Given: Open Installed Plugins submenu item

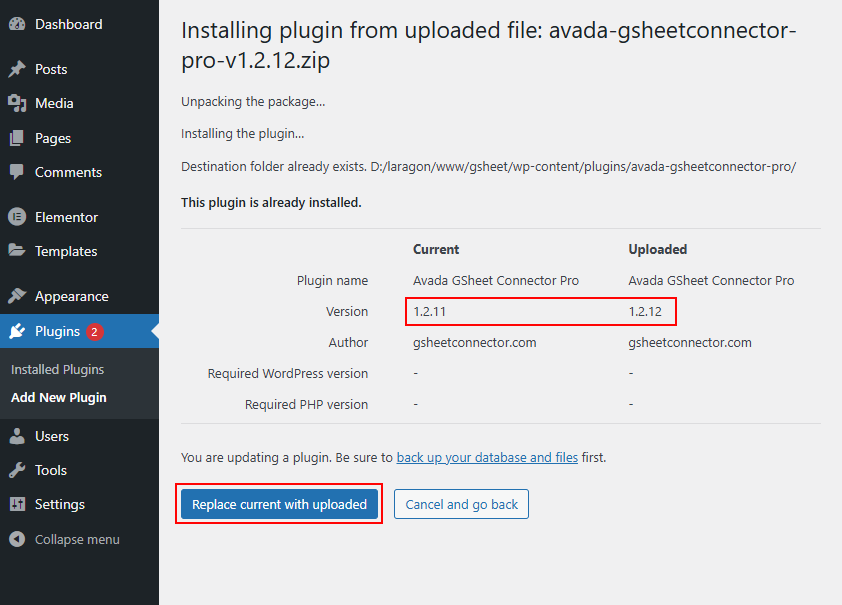Looking at the screenshot, I should pos(57,369).
